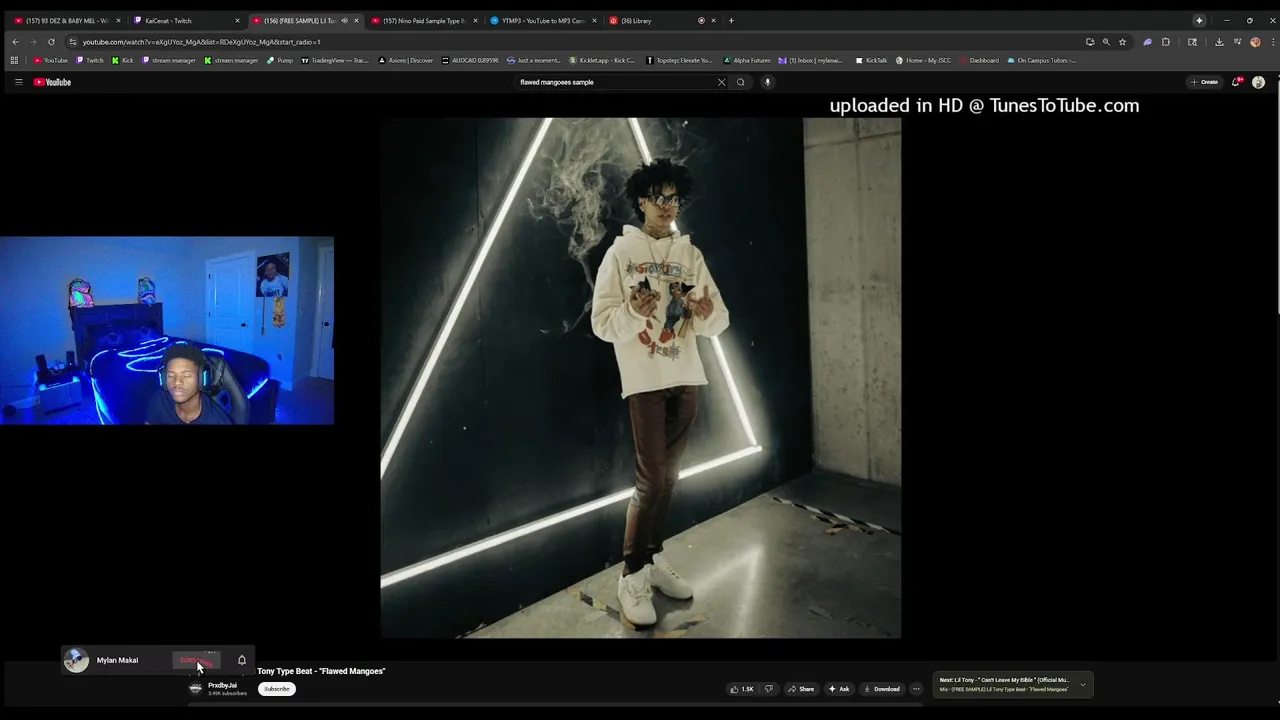The height and width of the screenshot is (720, 1280).
Task: Close the KaiCenat - Twitch tab
Action: tap(237, 20)
